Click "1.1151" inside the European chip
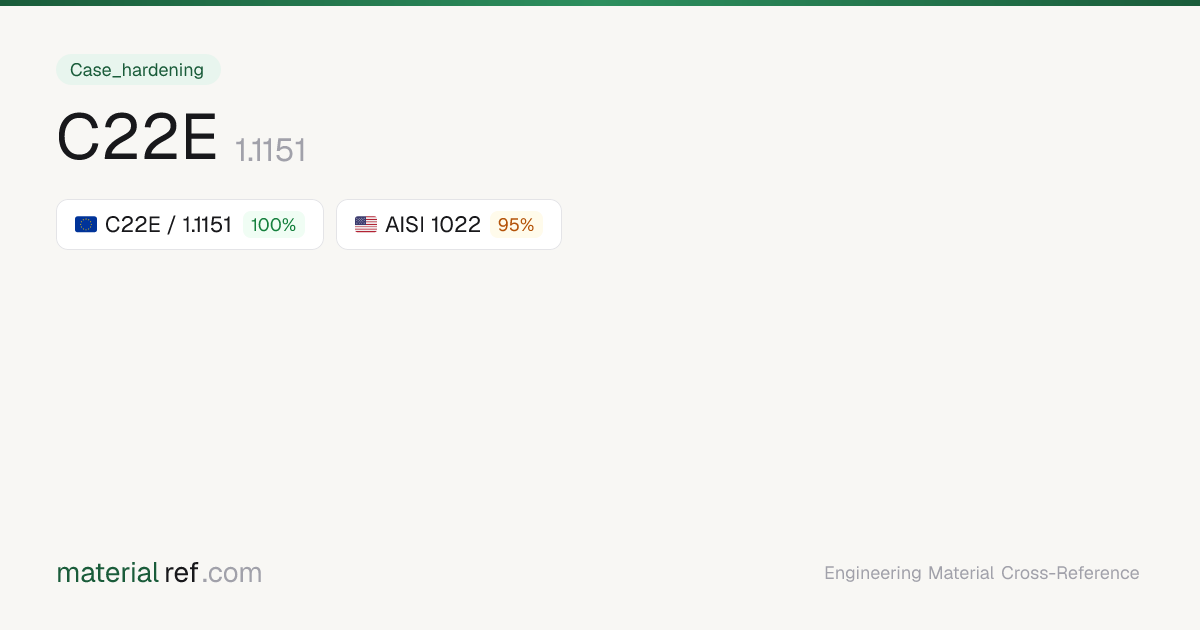Viewport: 1200px width, 630px height. pos(207,225)
